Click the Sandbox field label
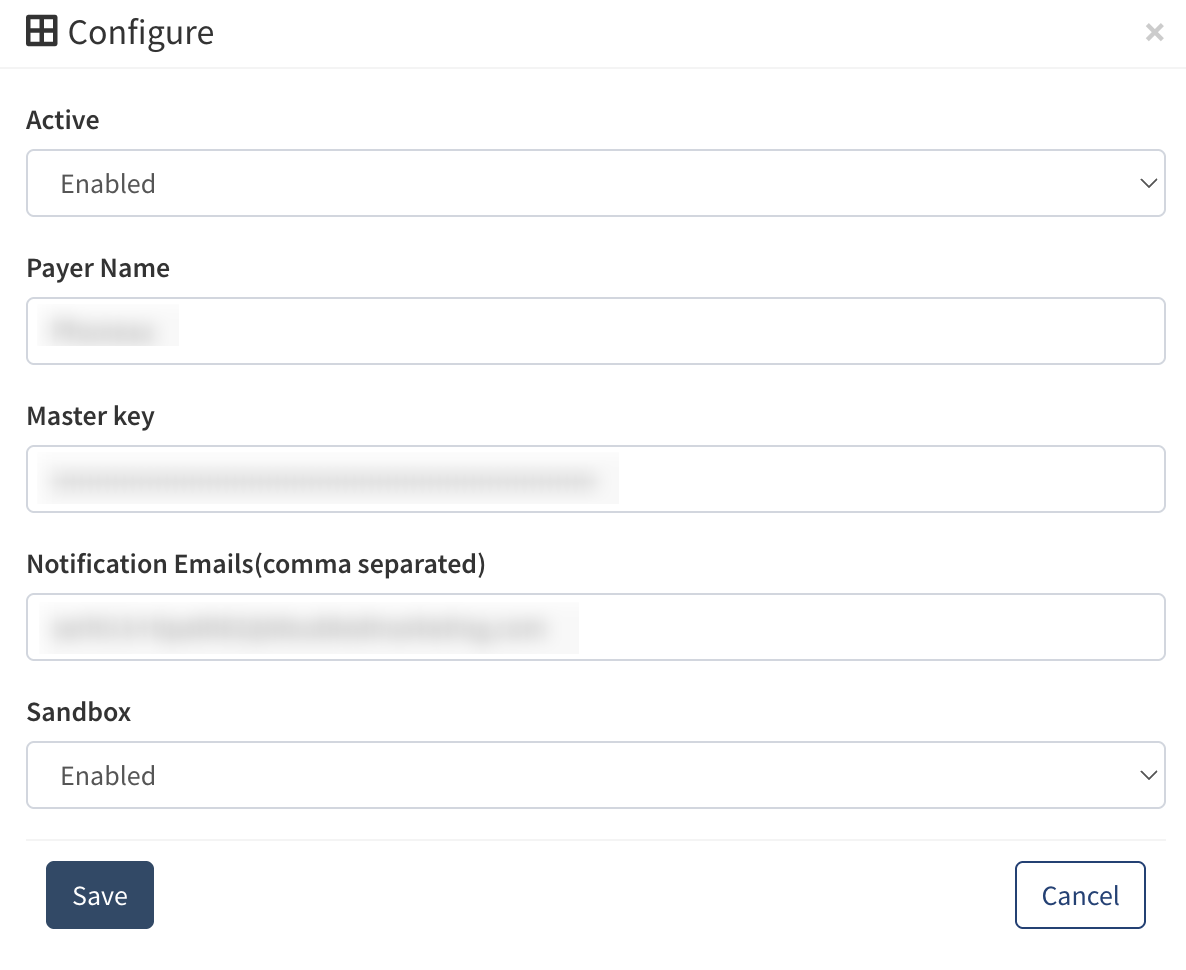The height and width of the screenshot is (970, 1186). pos(78,711)
